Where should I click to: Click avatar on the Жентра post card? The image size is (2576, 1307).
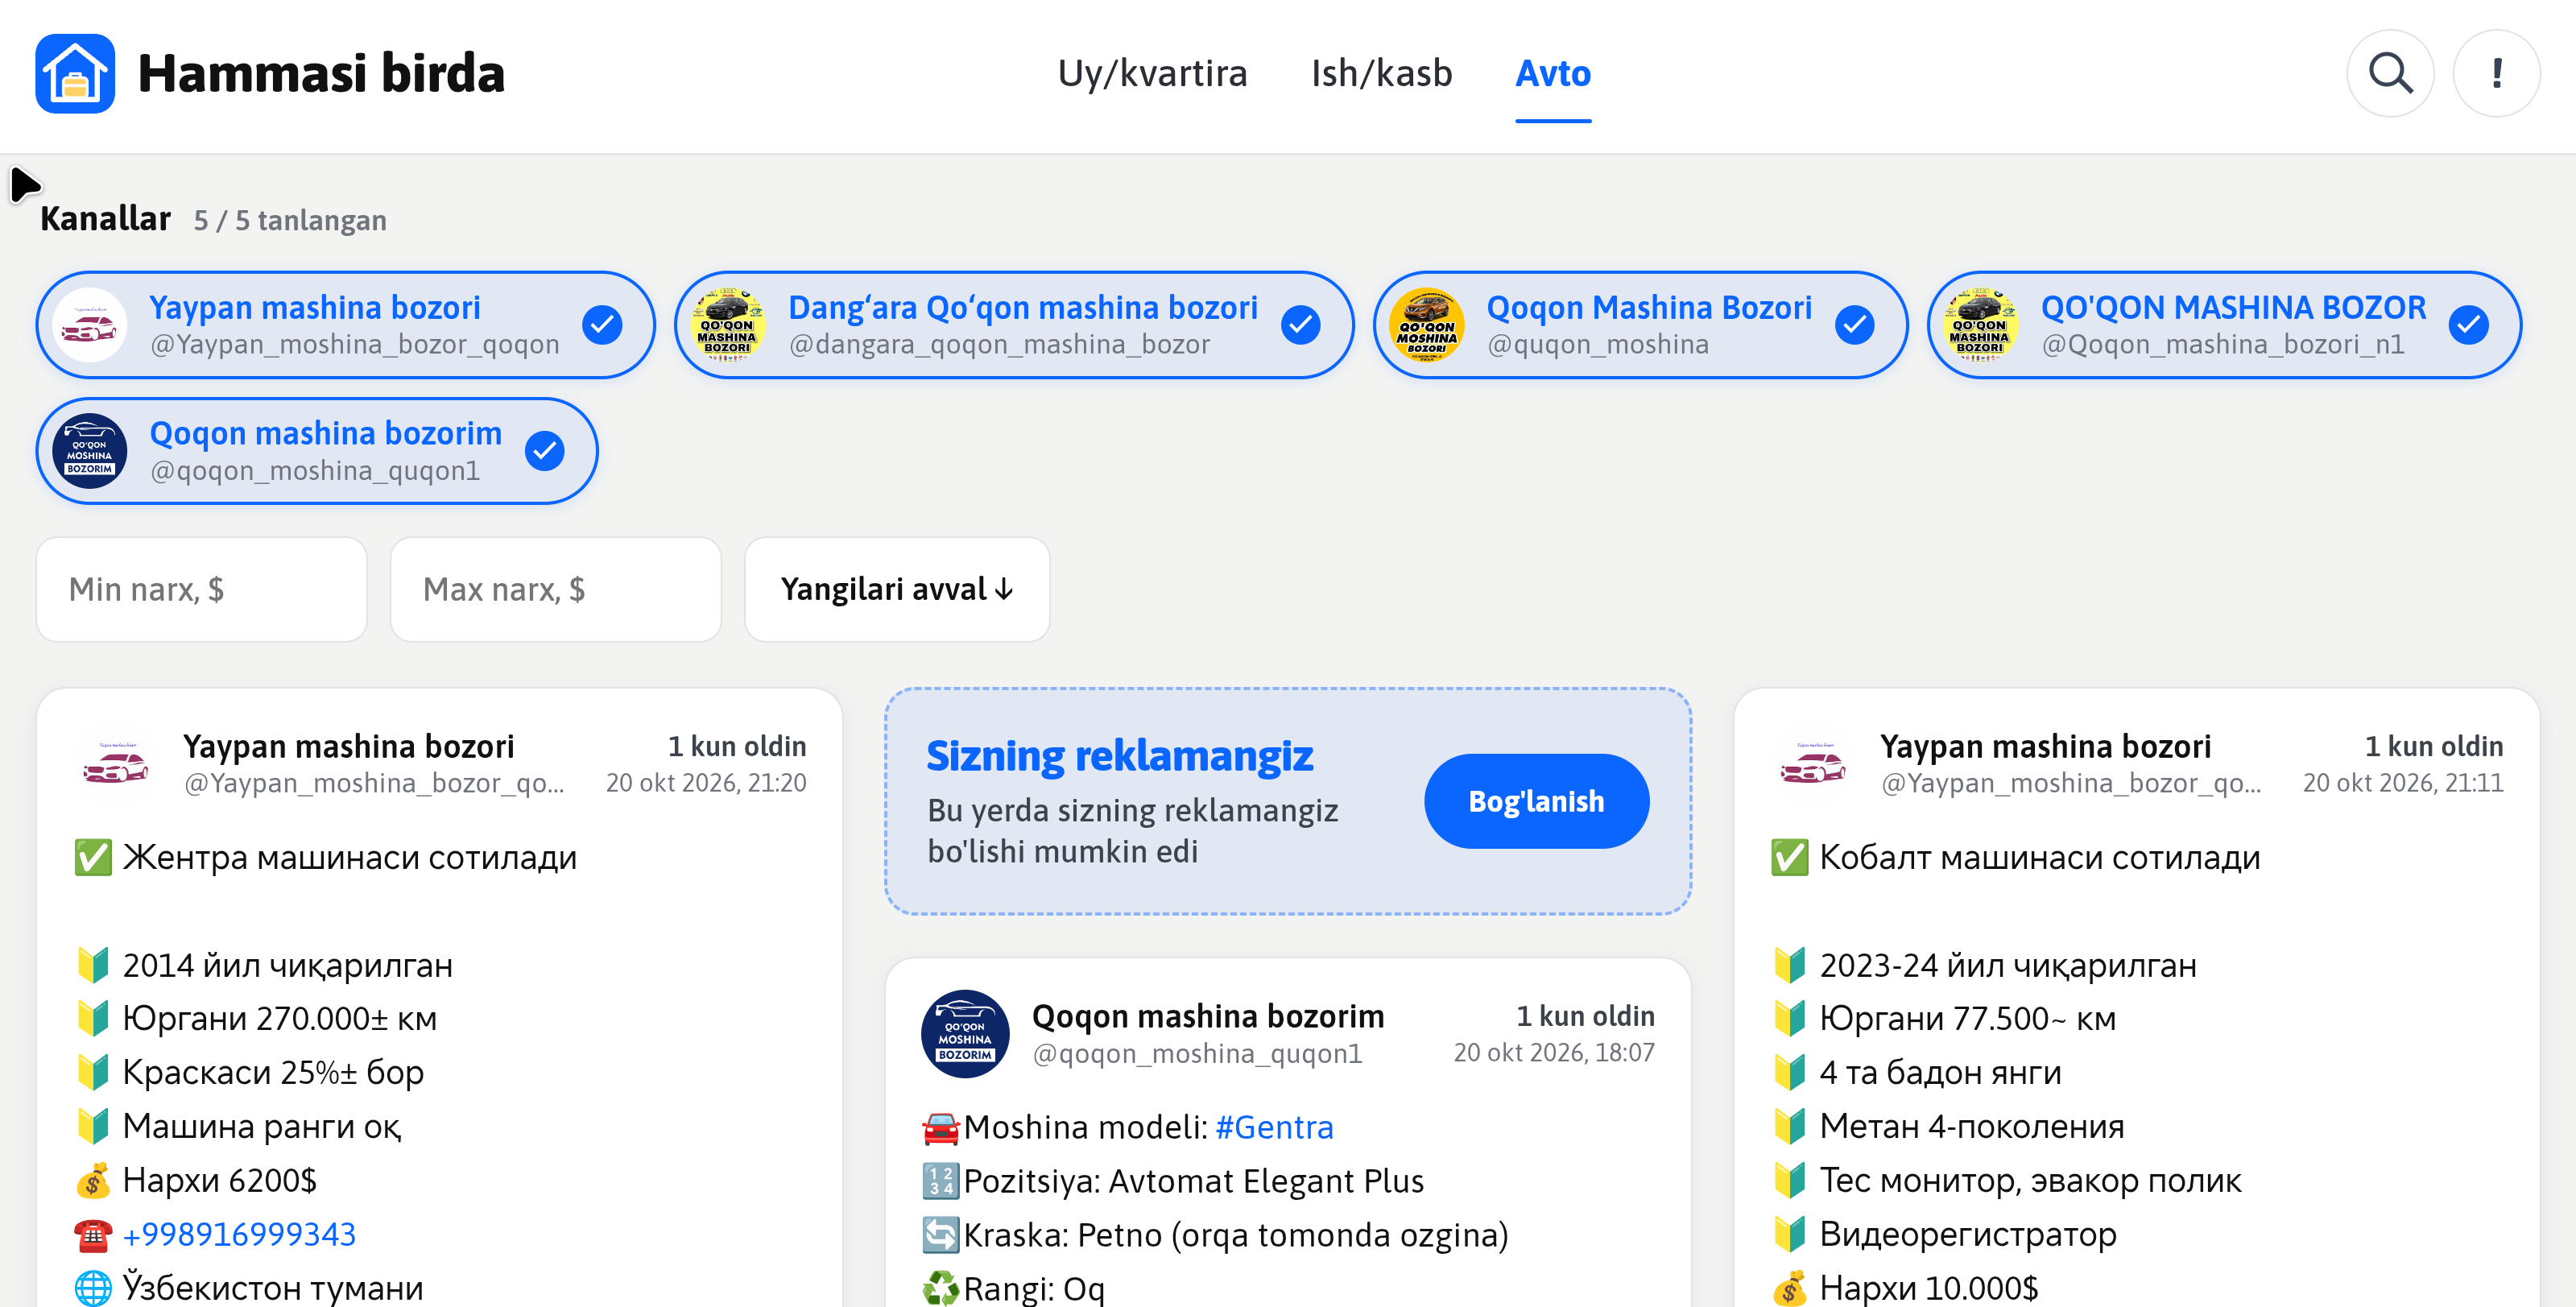pyautogui.click(x=116, y=764)
